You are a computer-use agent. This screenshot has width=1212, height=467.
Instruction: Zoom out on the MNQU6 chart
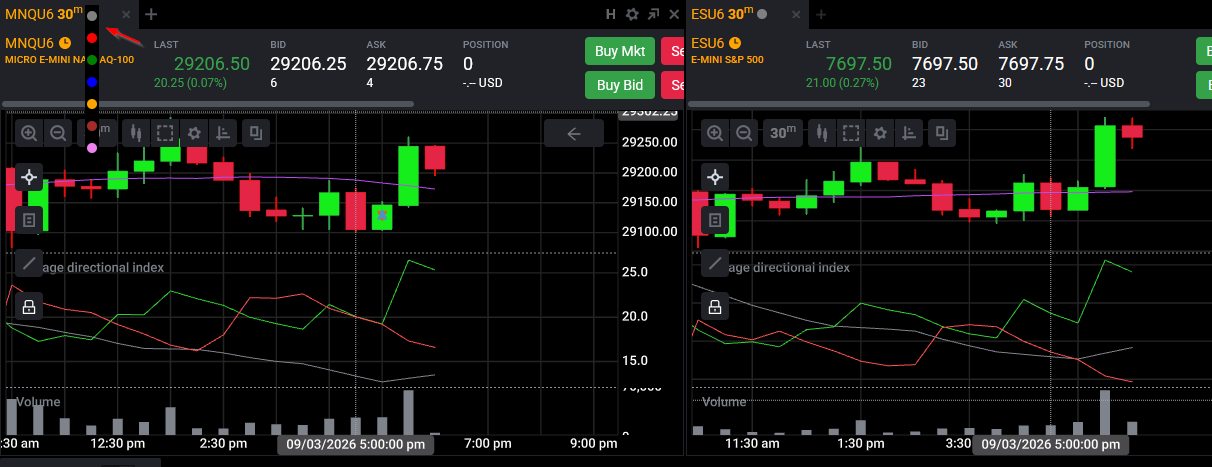point(58,133)
